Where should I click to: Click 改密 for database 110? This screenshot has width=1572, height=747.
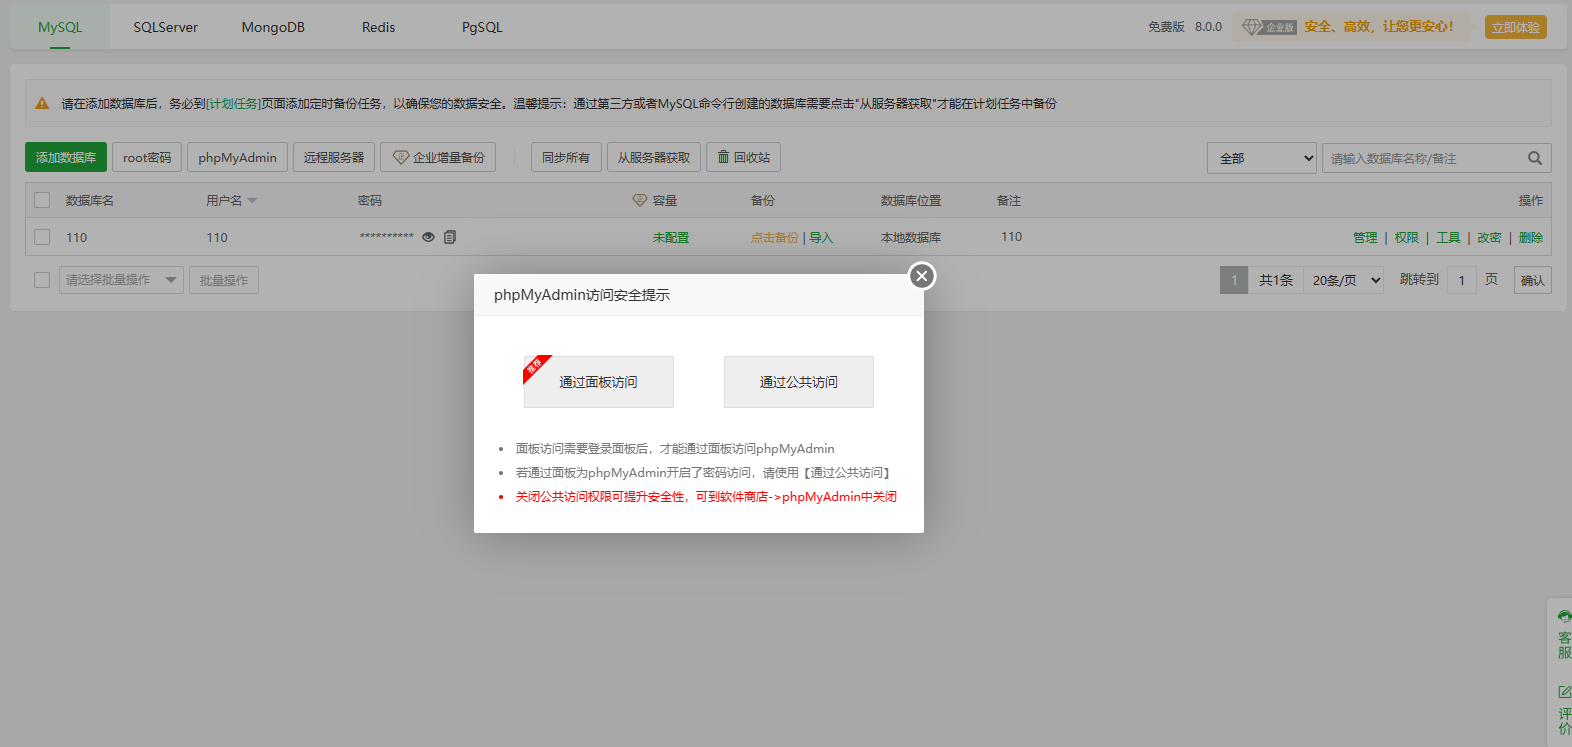(1490, 237)
